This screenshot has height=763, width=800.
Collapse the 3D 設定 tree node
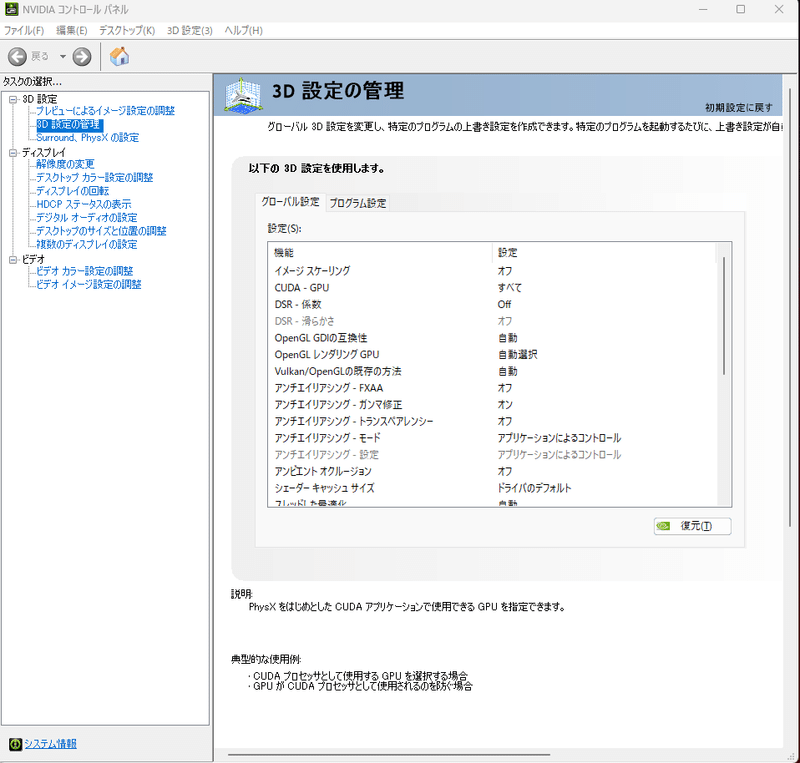(13, 99)
